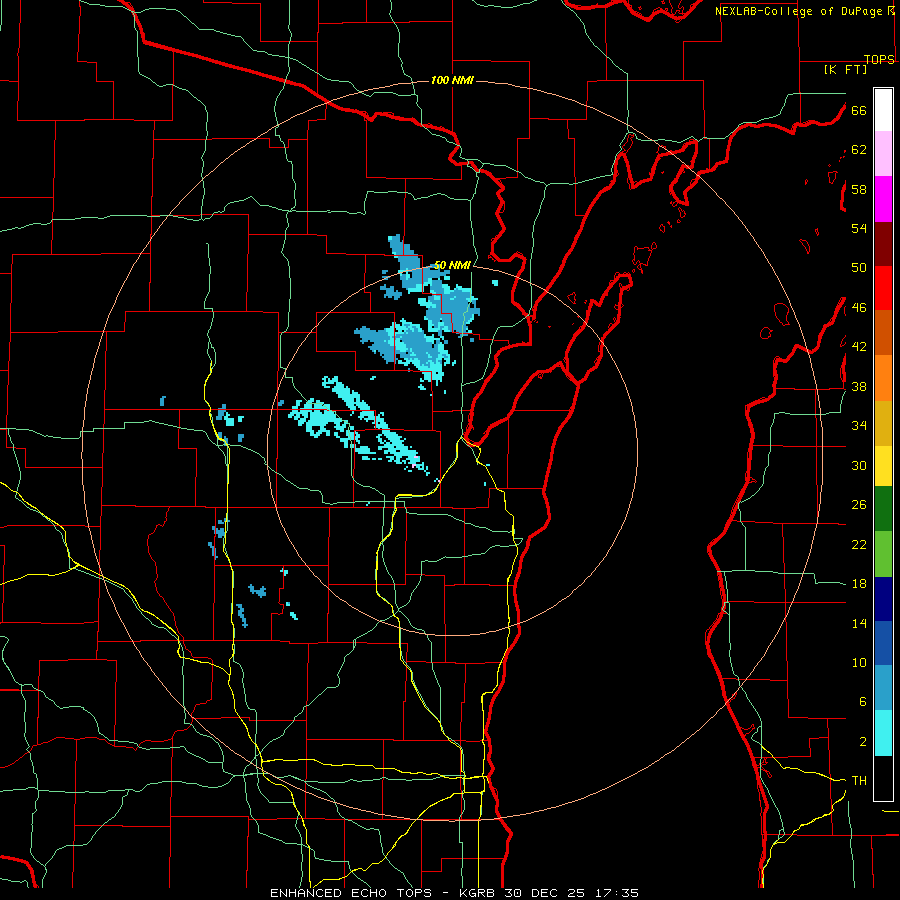Click the legend value 50

859,268
